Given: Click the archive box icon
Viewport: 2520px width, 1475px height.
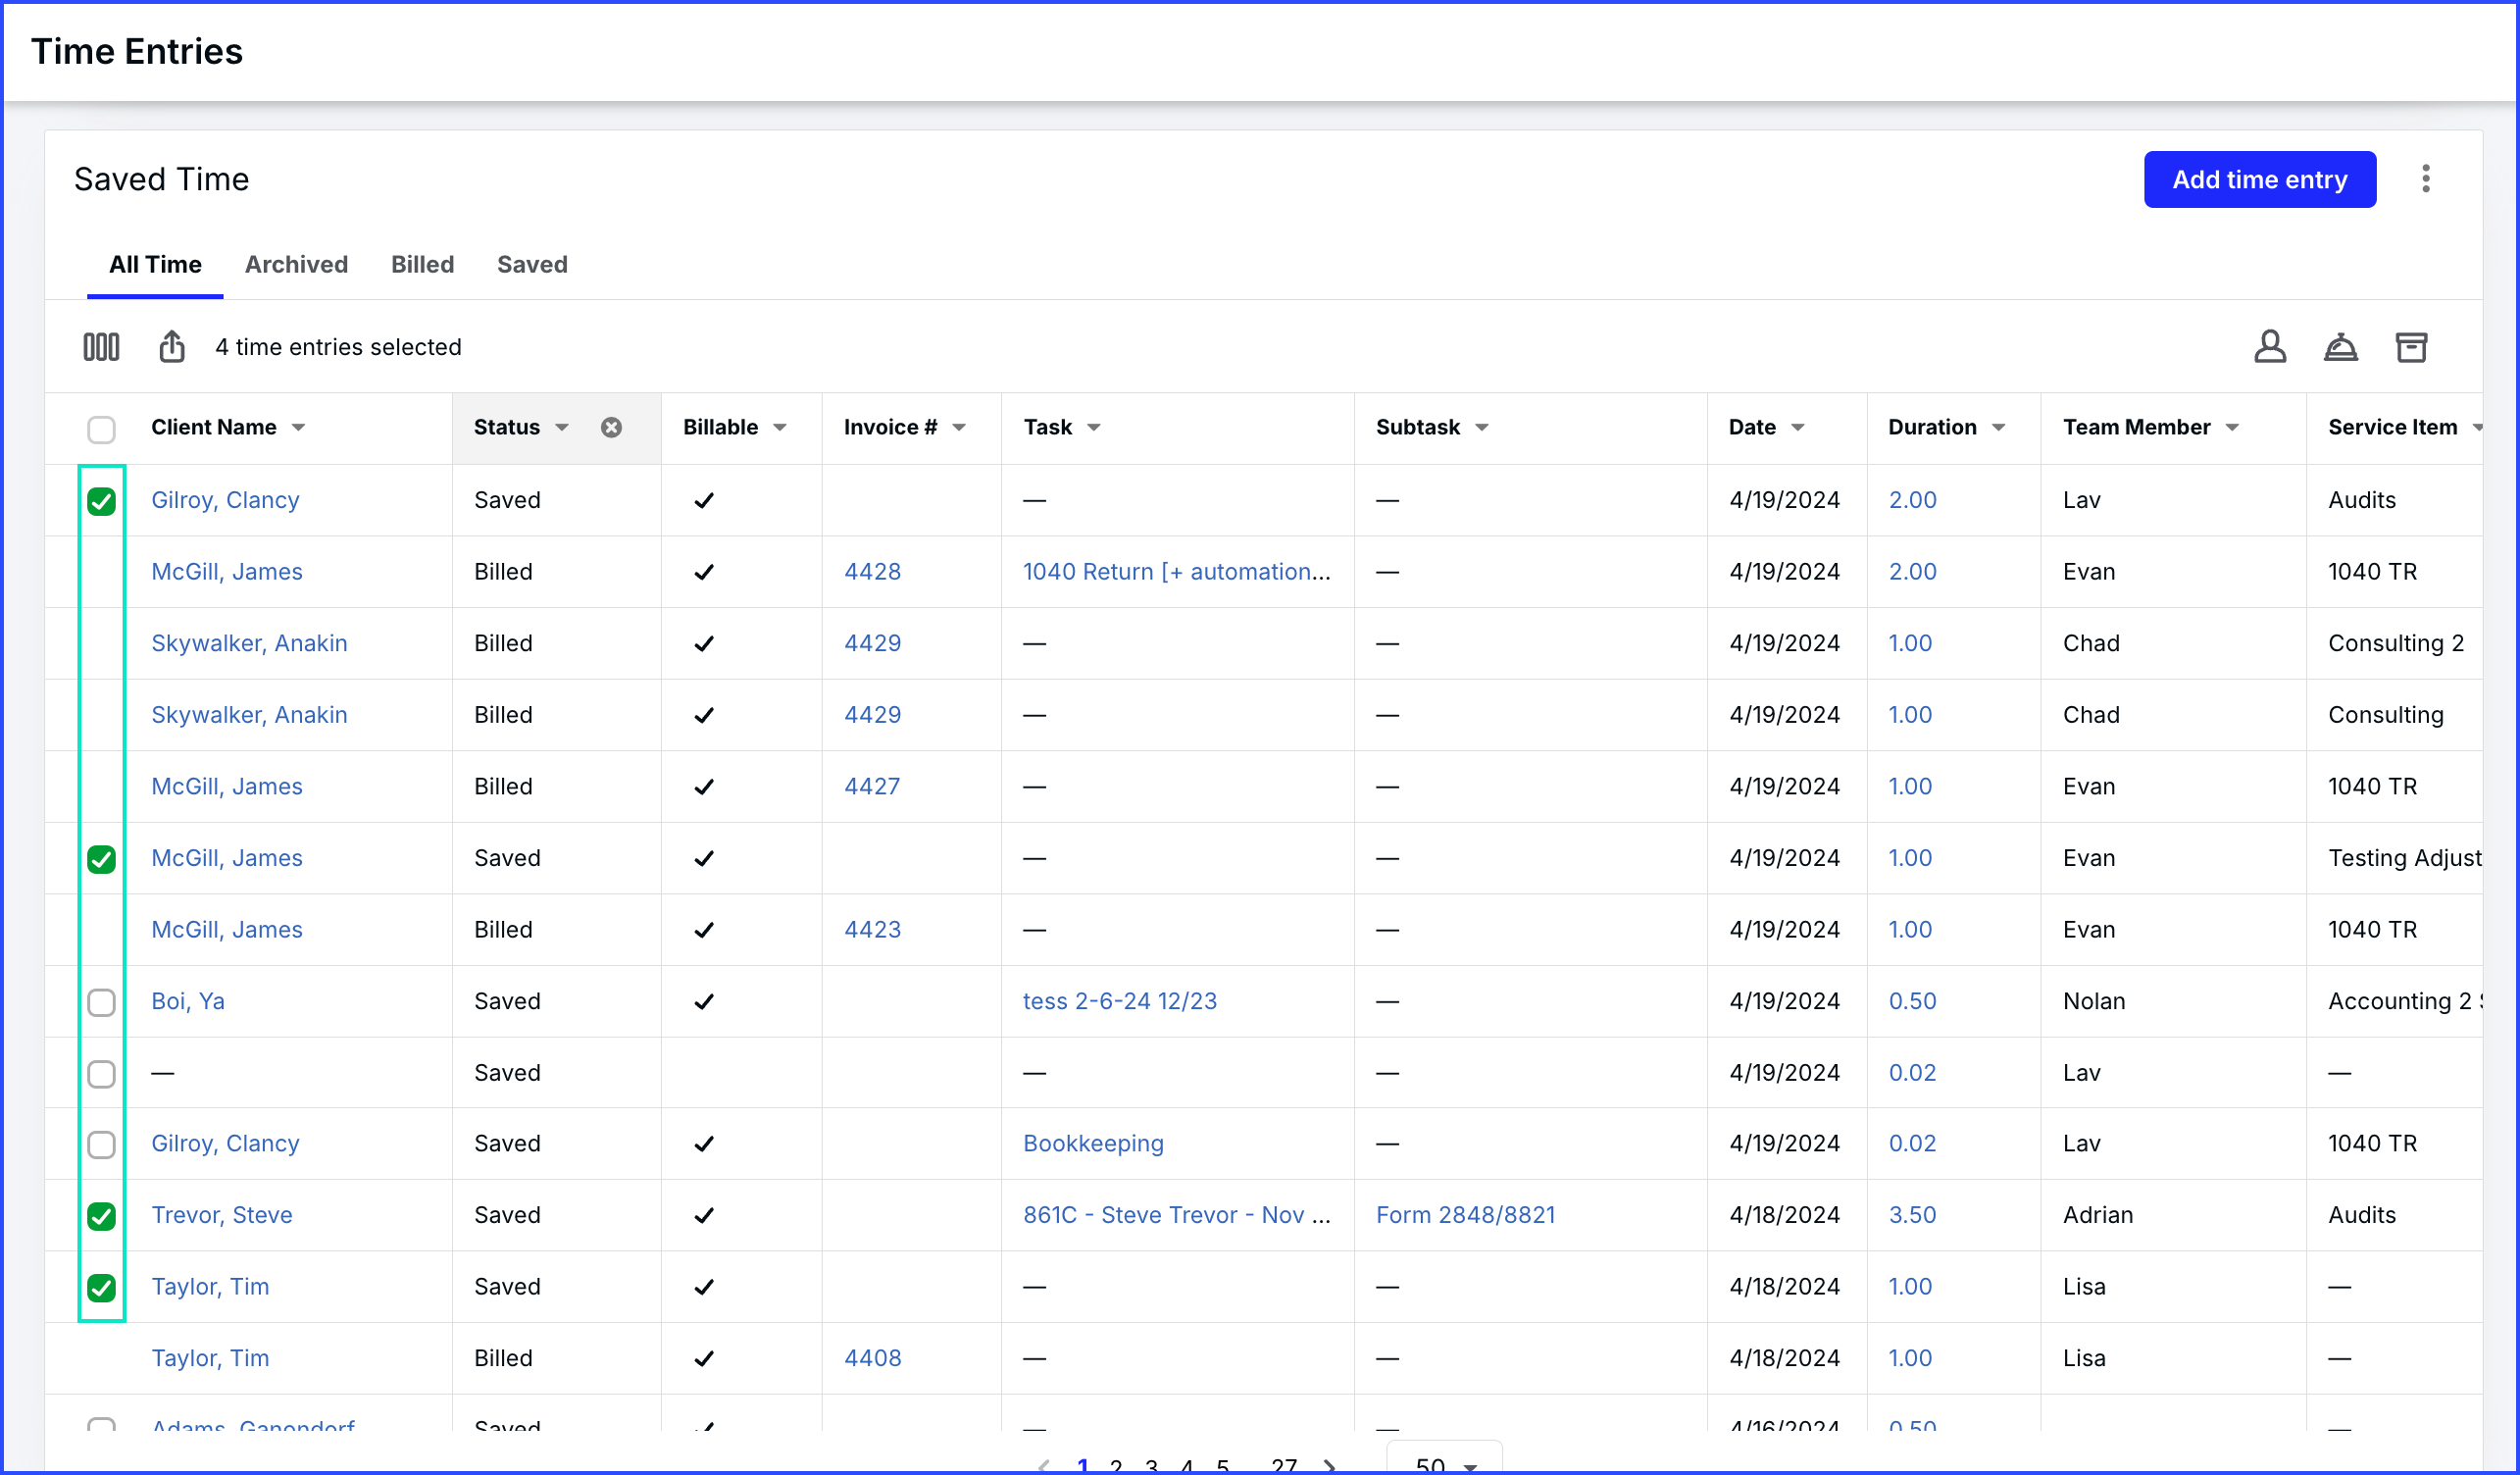Looking at the screenshot, I should (2412, 347).
